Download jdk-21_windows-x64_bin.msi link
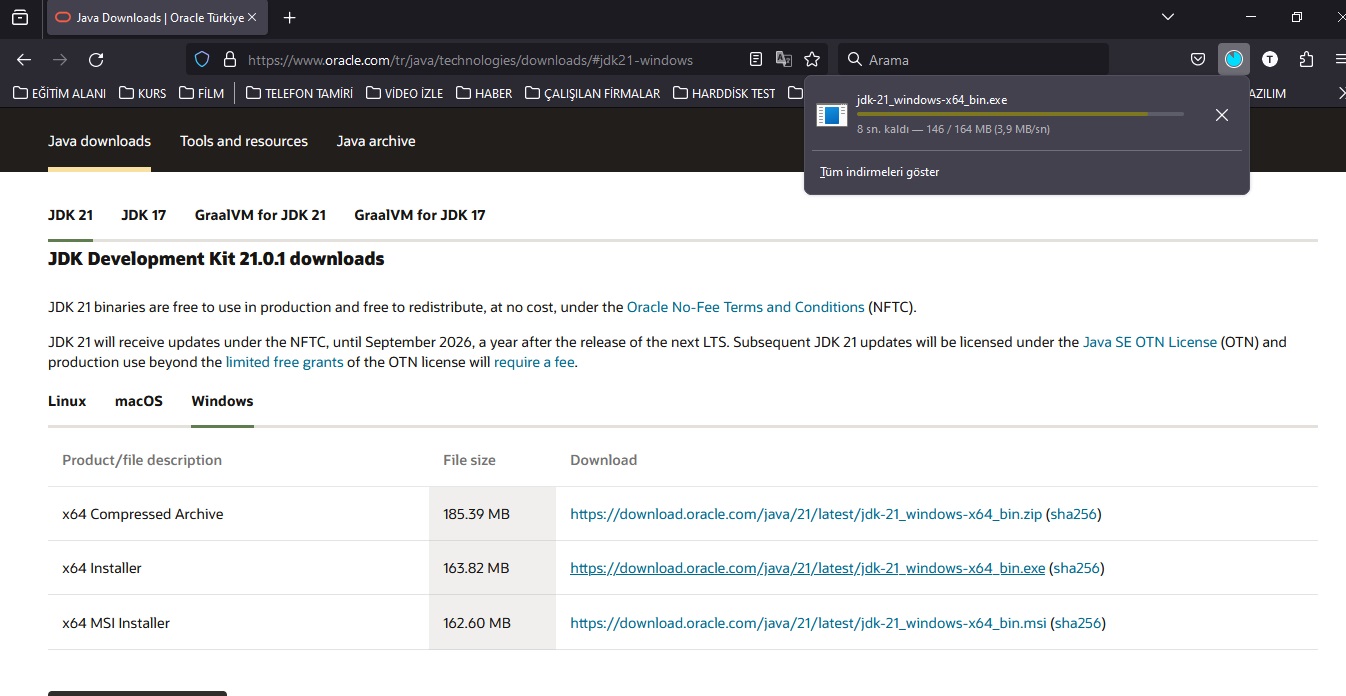1346x696 pixels. [x=808, y=623]
